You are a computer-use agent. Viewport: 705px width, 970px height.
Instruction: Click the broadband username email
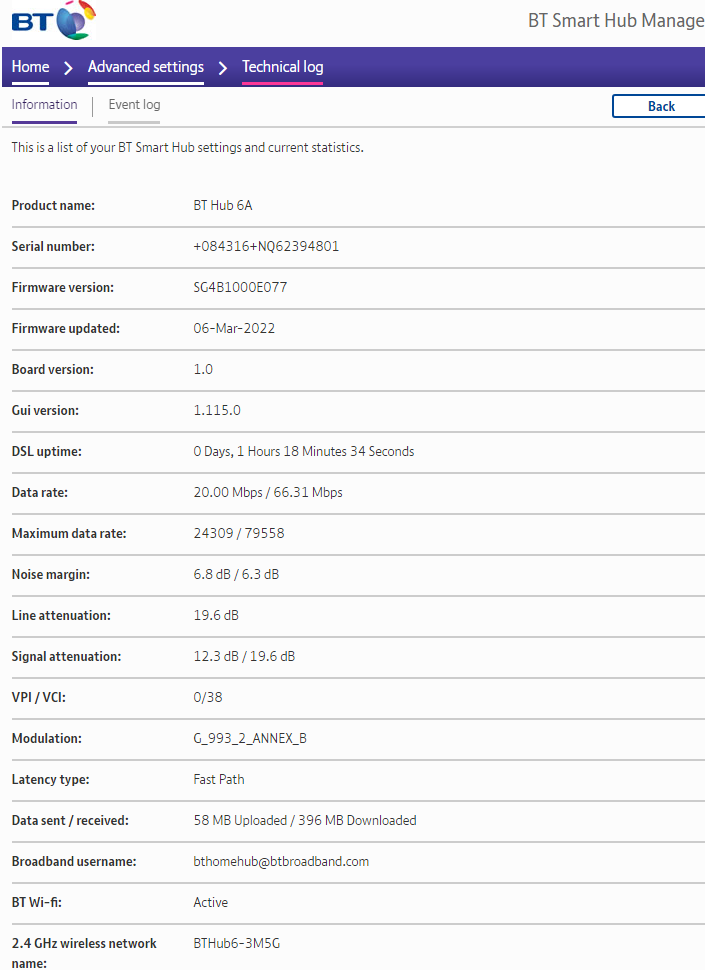pos(281,861)
